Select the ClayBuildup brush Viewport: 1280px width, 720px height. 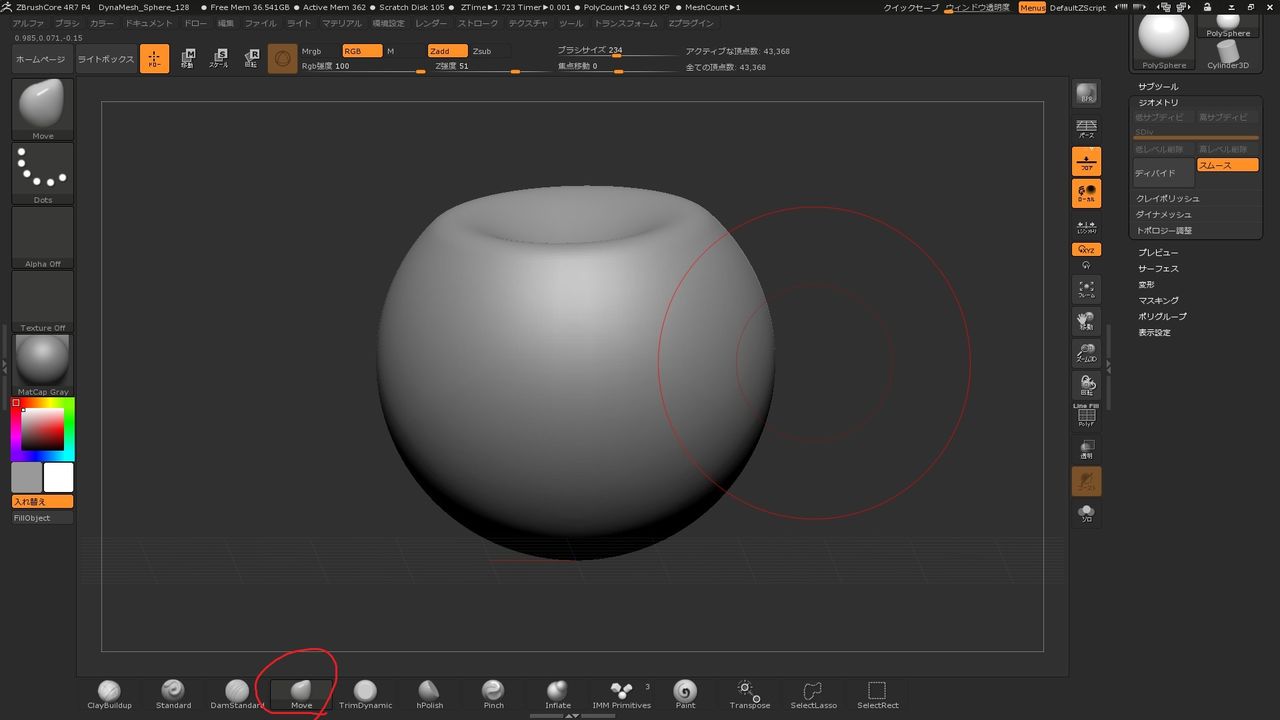(x=109, y=692)
